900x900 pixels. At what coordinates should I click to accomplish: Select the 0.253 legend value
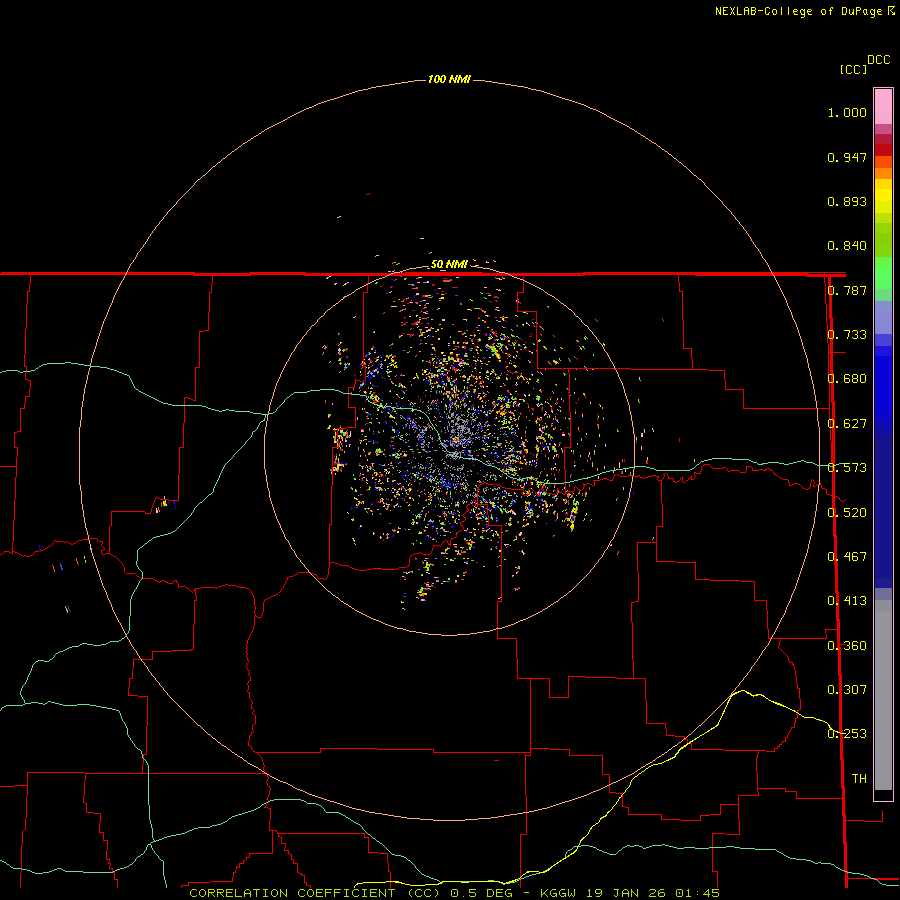coord(847,734)
